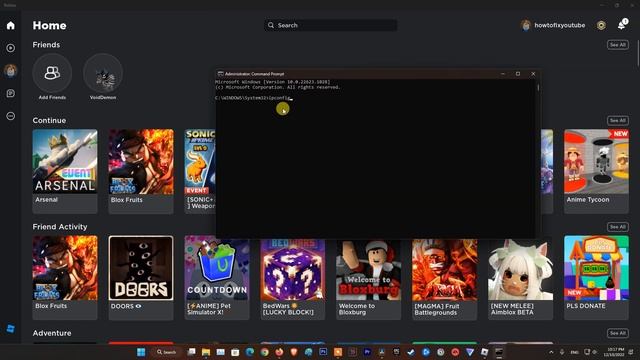Click the Add Friends circle icon
The height and width of the screenshot is (360, 640).
(x=52, y=73)
